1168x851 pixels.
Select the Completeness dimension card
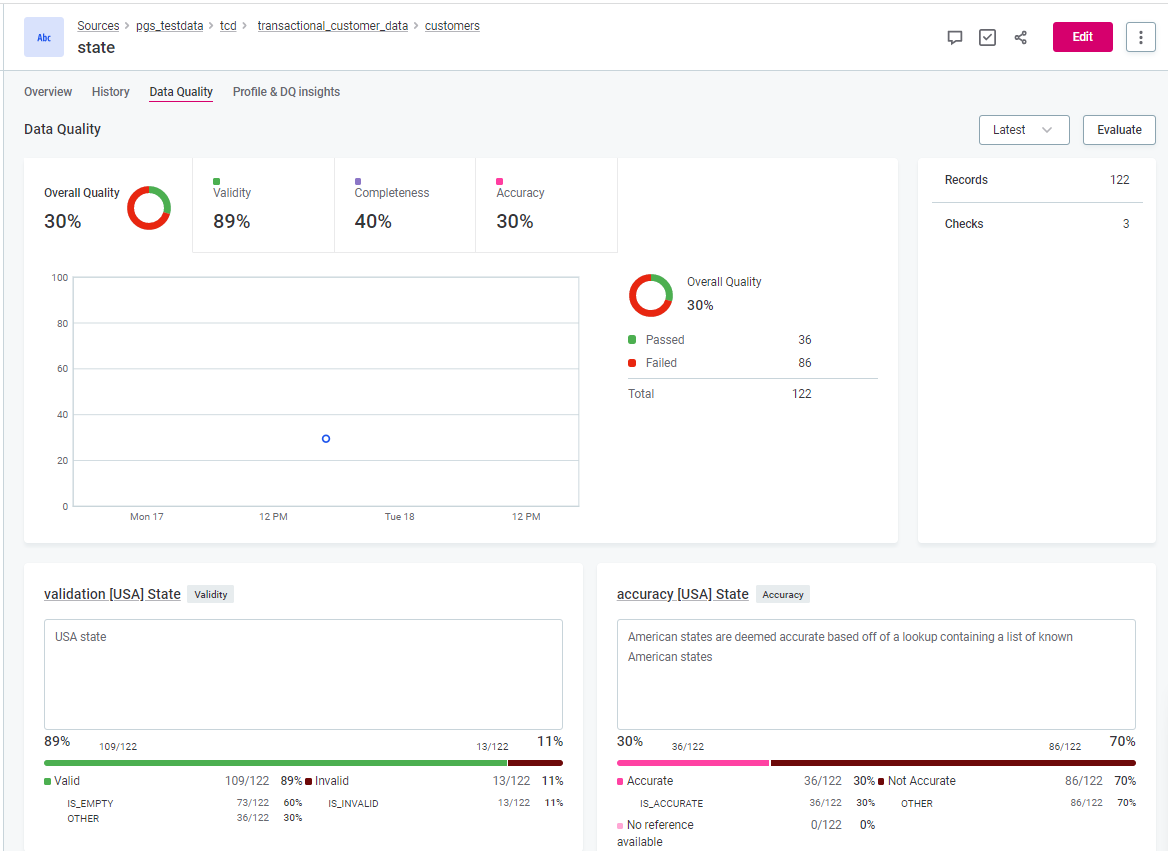(x=404, y=206)
